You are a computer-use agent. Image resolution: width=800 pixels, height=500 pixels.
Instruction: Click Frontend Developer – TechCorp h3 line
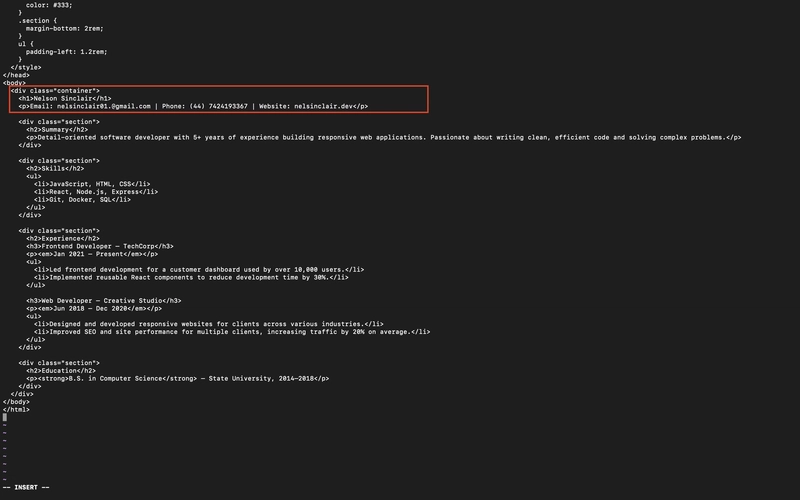(100, 246)
